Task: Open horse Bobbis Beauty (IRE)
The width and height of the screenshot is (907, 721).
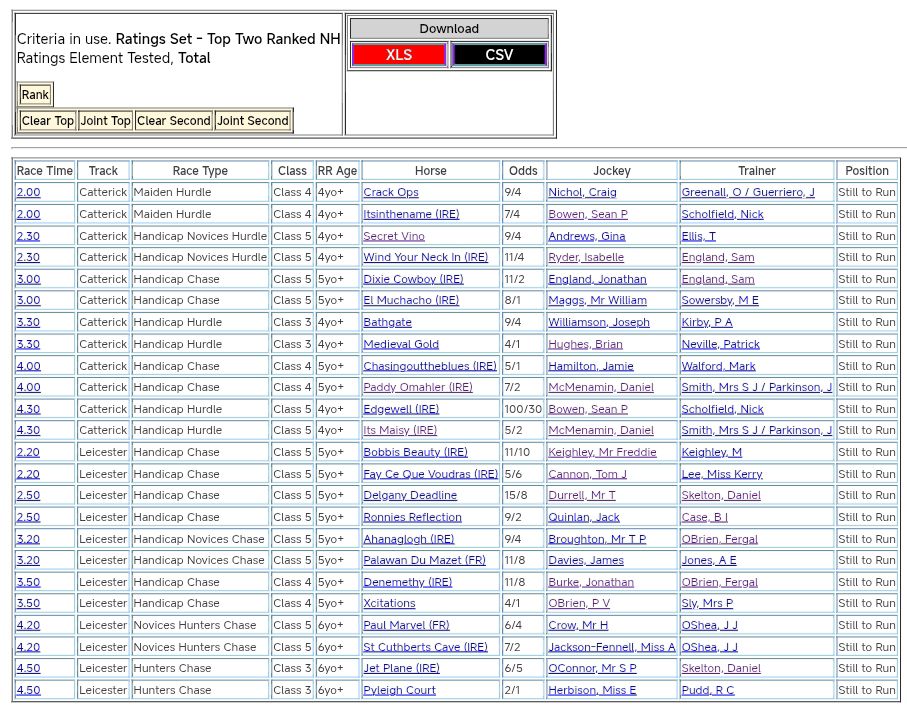Action: tap(415, 453)
